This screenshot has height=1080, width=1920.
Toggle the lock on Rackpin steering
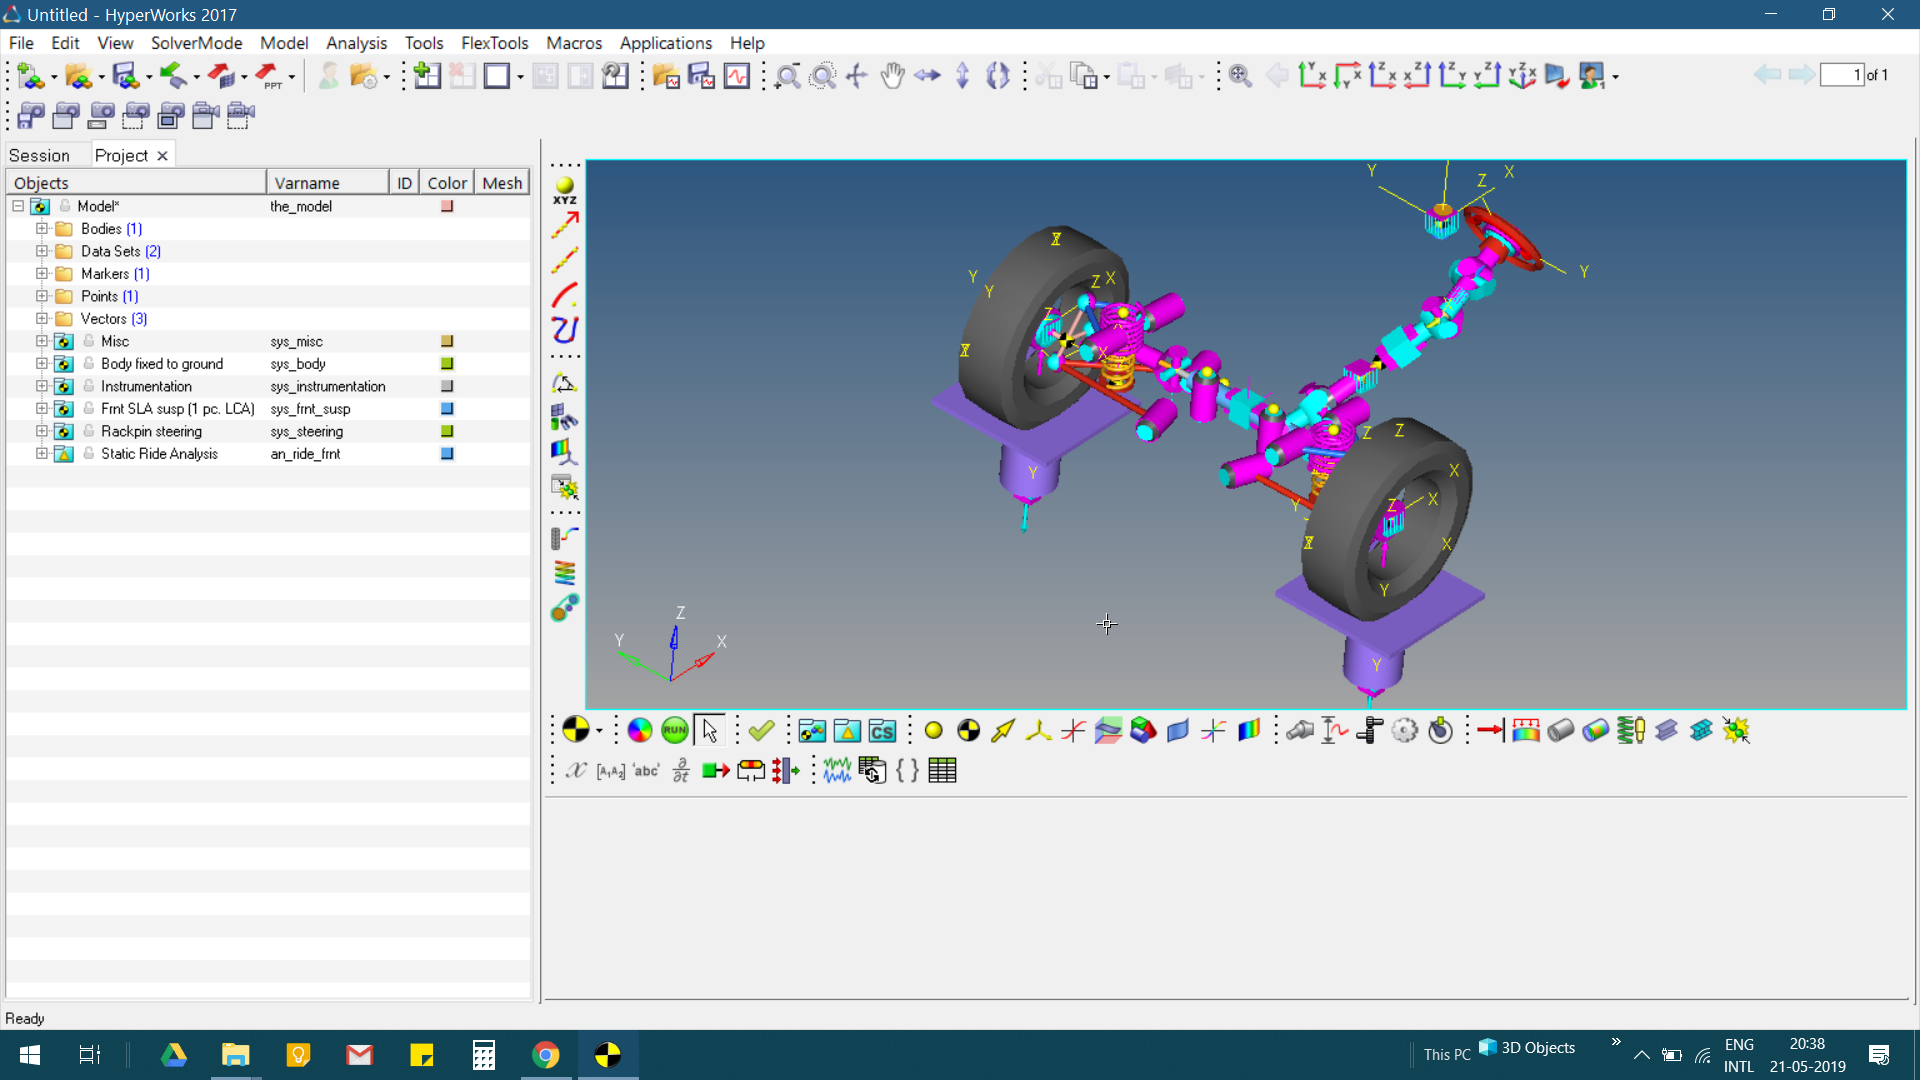[x=88, y=431]
